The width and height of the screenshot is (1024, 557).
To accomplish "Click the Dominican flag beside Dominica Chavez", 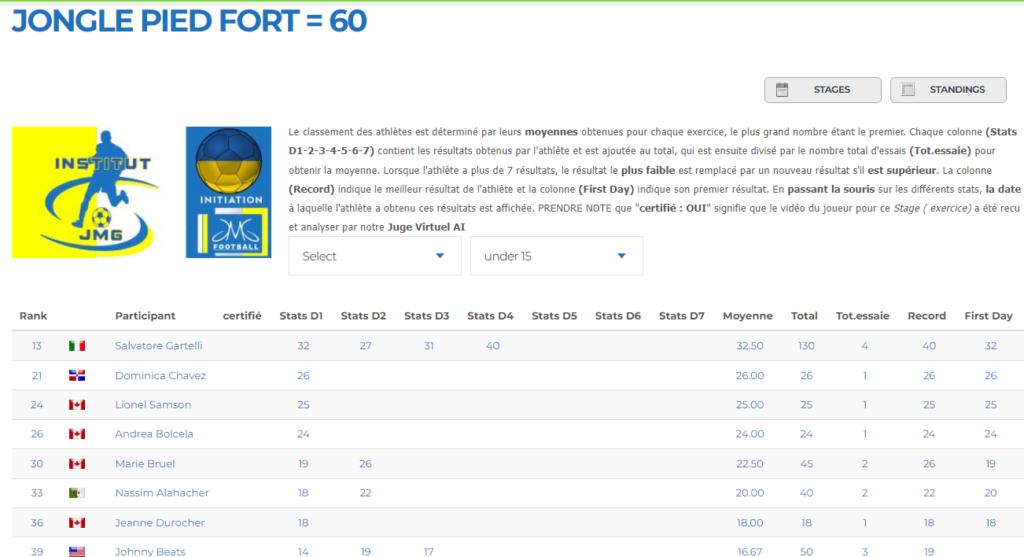I will (77, 376).
